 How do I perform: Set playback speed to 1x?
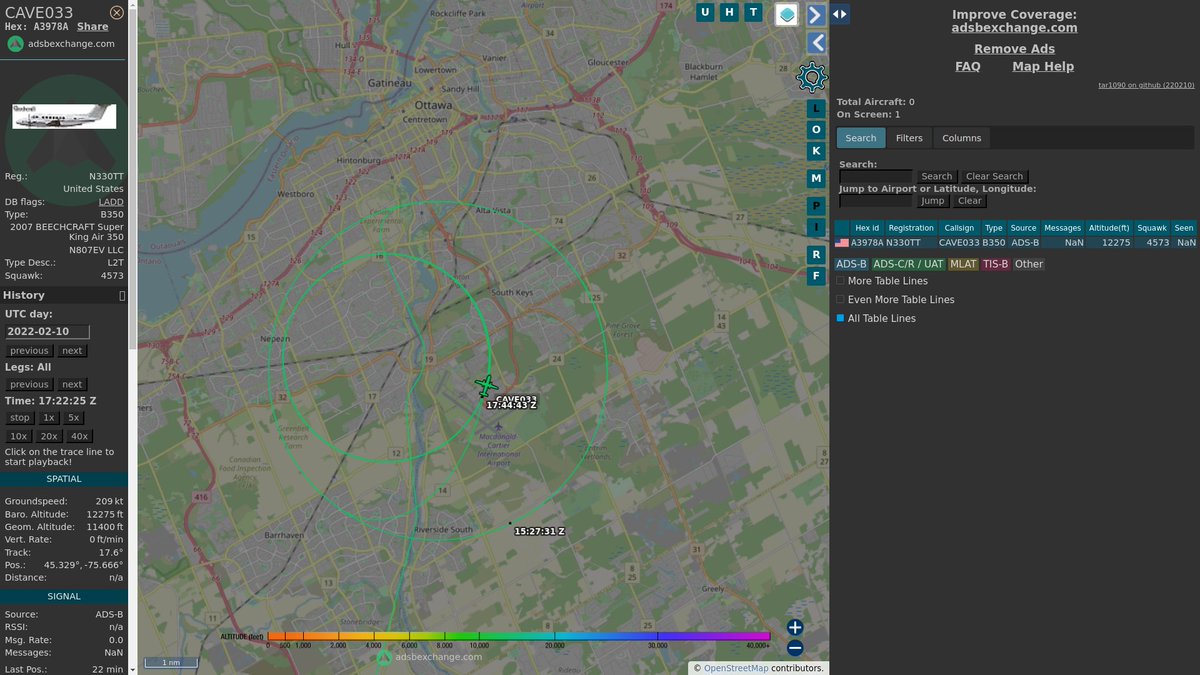click(x=49, y=418)
